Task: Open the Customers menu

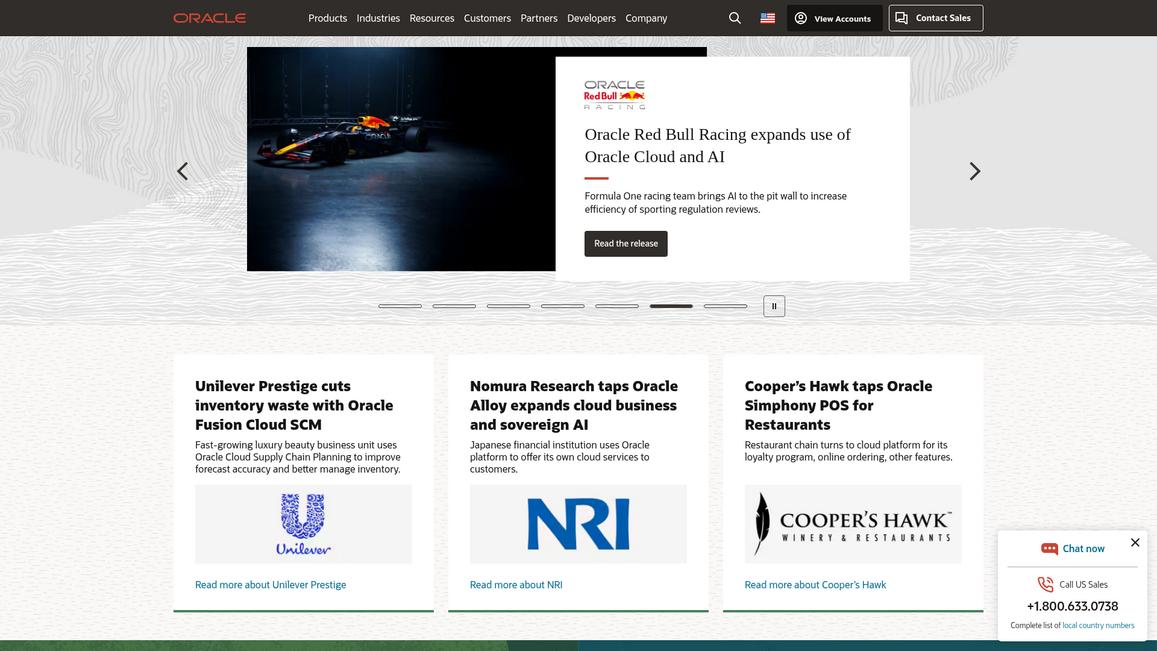Action: click(487, 18)
